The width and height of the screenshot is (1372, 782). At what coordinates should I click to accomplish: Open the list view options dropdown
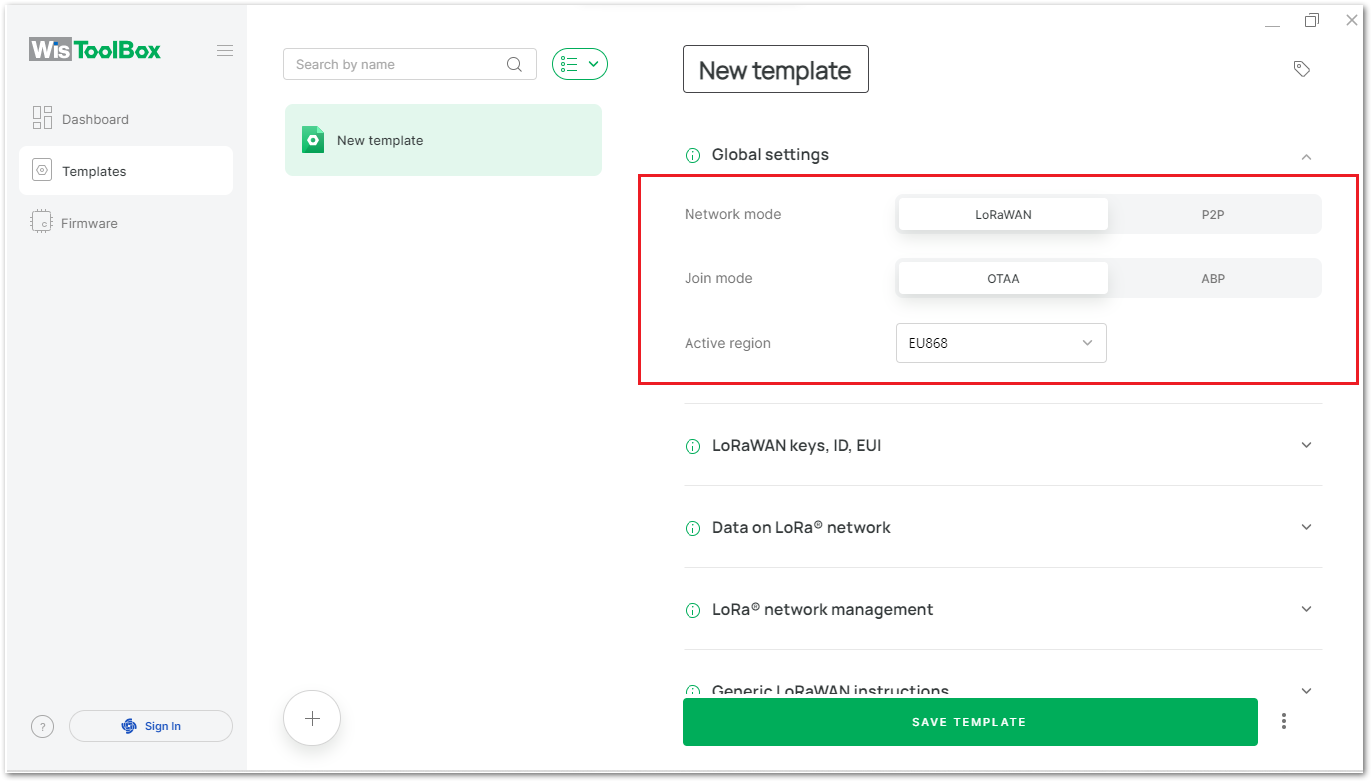coord(580,64)
